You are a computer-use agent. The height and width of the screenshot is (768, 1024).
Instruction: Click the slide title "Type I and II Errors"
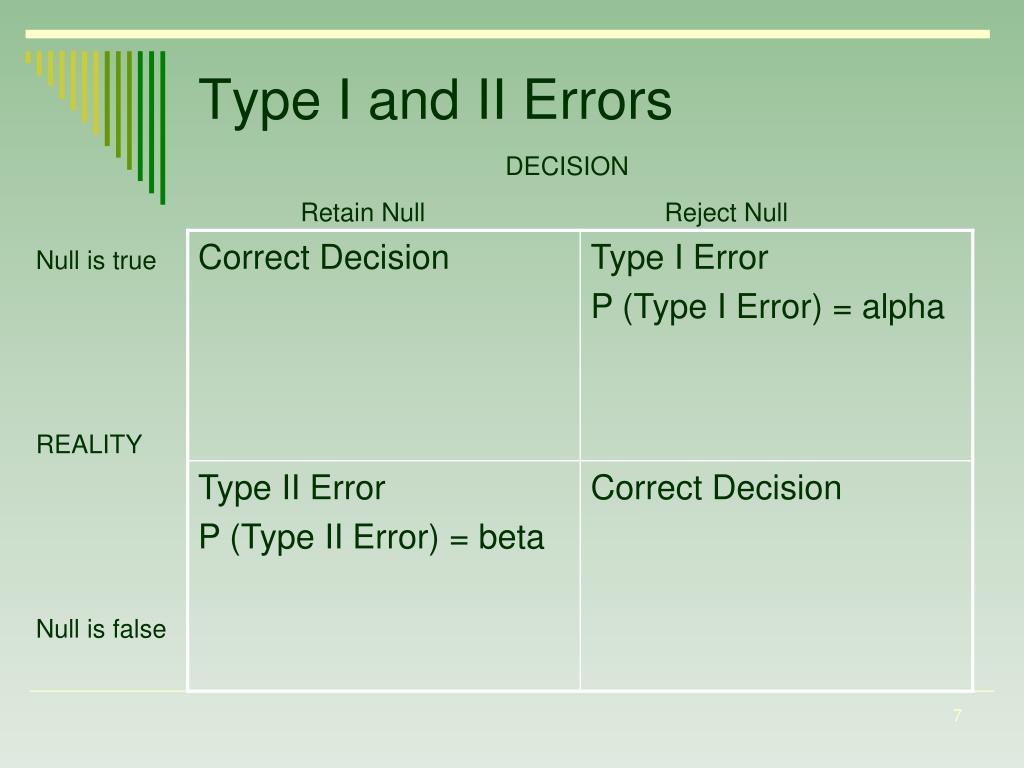coord(435,101)
